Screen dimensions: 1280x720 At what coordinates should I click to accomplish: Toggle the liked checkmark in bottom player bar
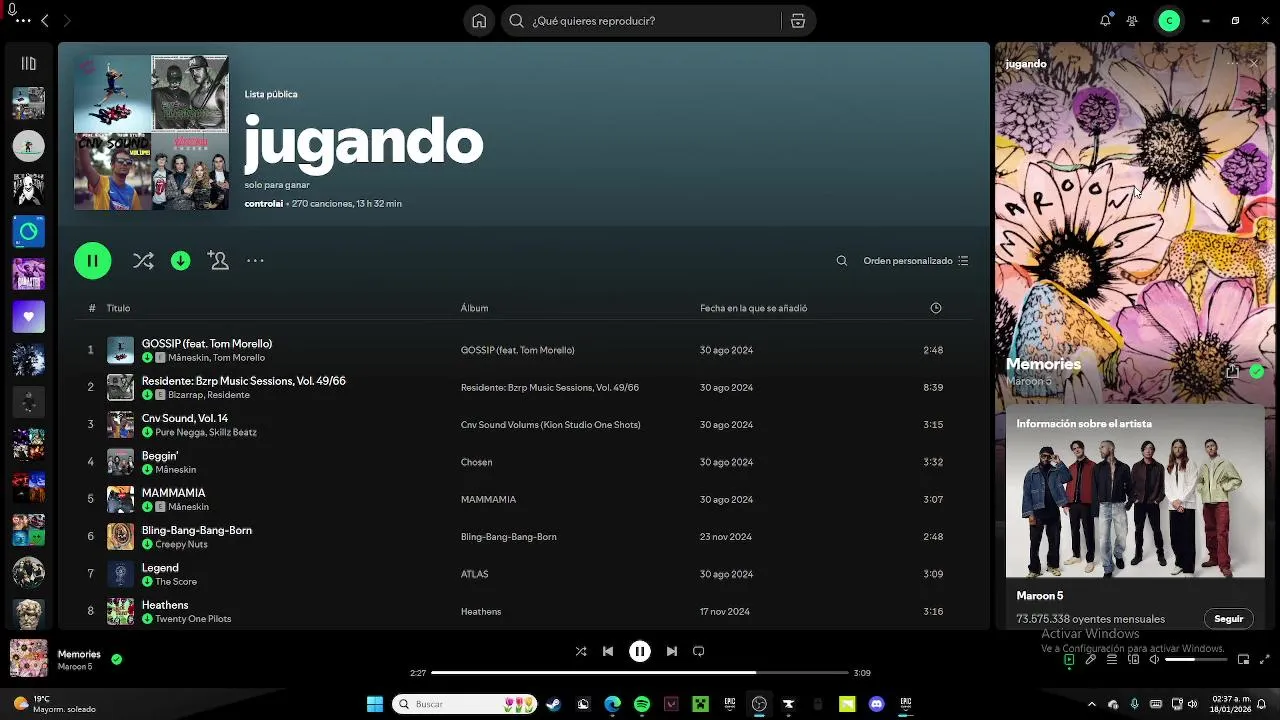117,660
